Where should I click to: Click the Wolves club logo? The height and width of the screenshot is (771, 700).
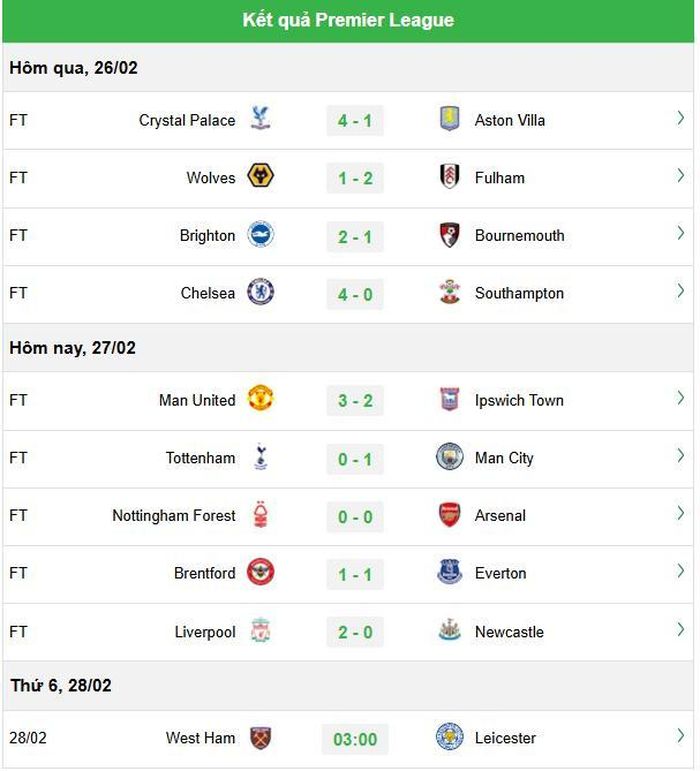[x=261, y=176]
